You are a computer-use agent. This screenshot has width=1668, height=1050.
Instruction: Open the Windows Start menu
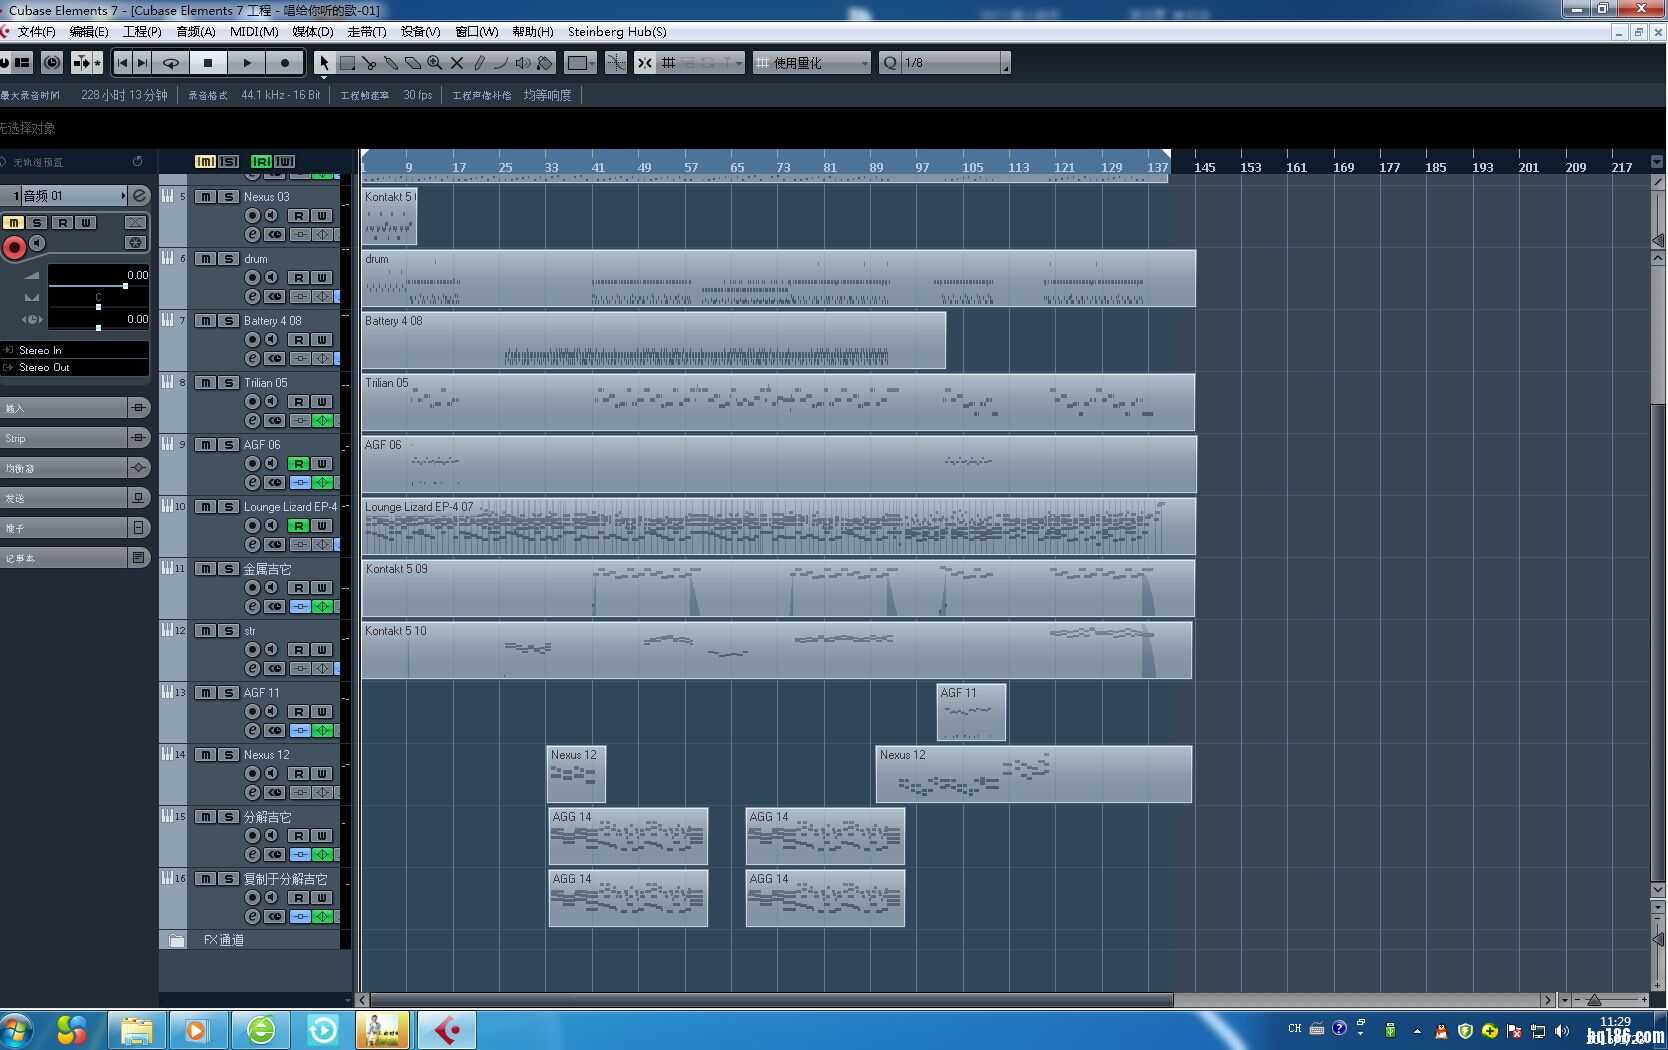(17, 1030)
